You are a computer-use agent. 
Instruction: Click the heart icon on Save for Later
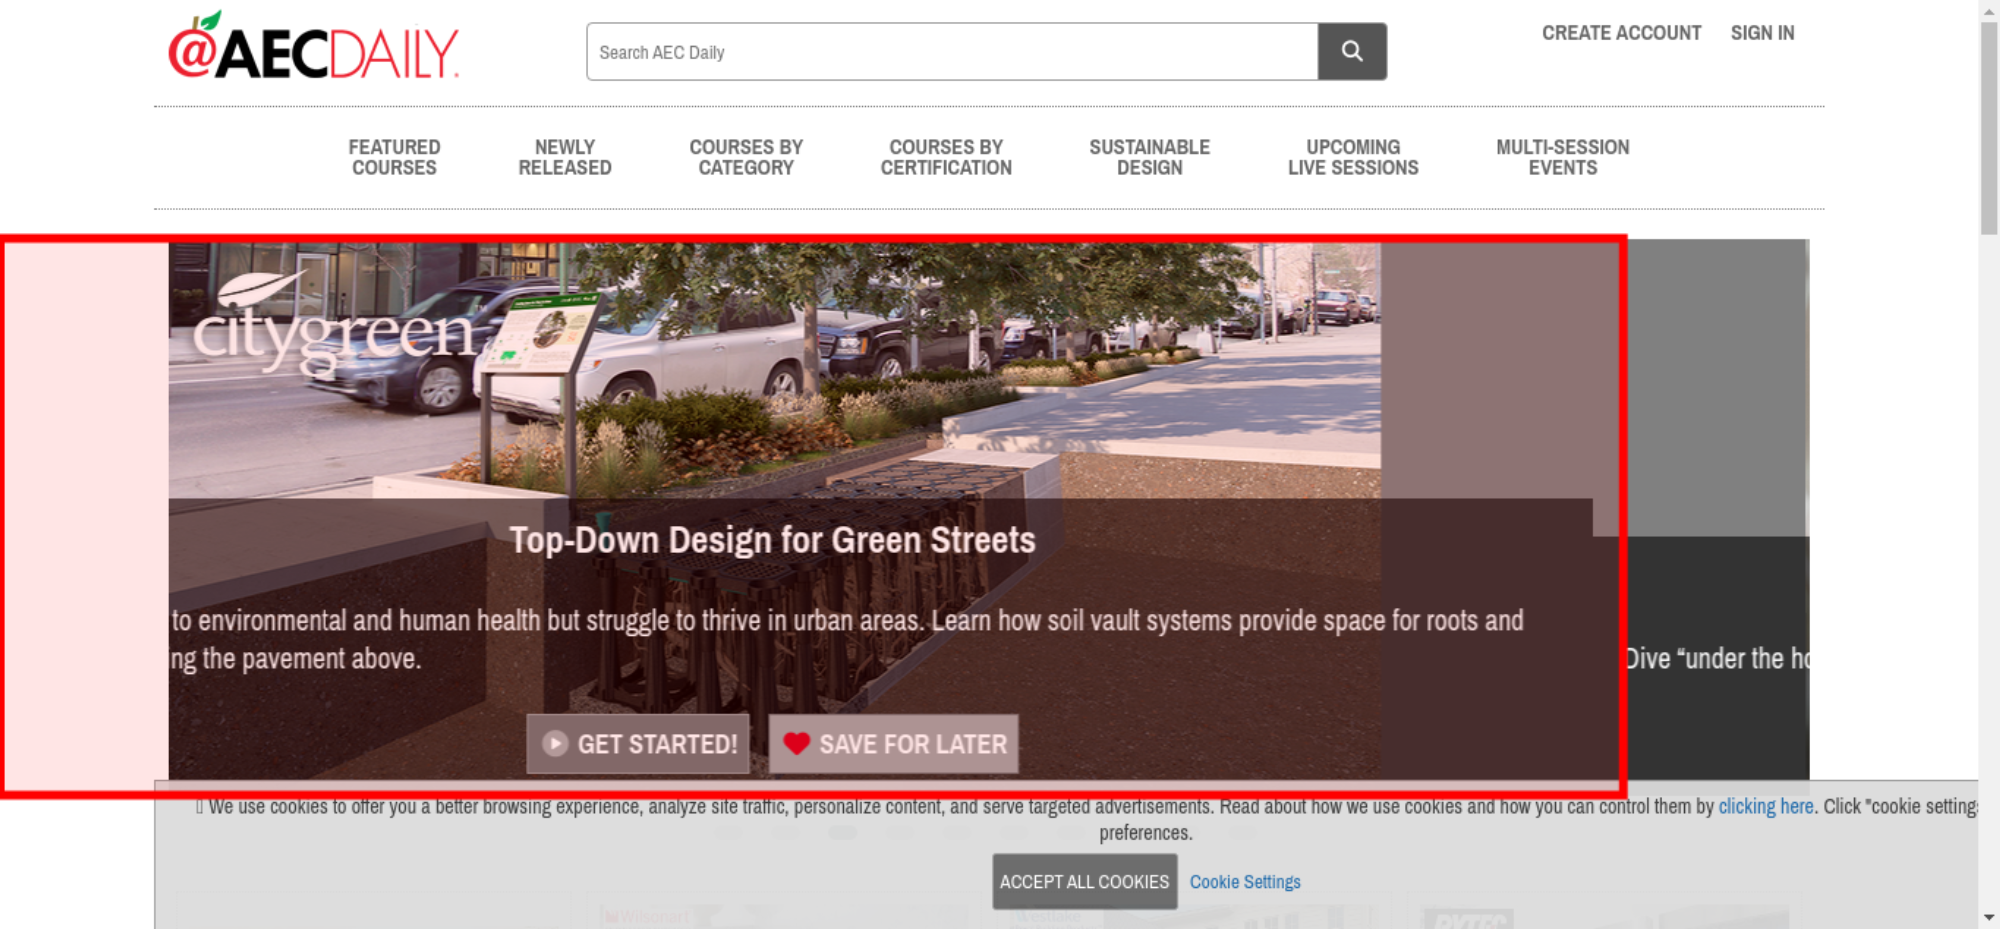point(796,744)
